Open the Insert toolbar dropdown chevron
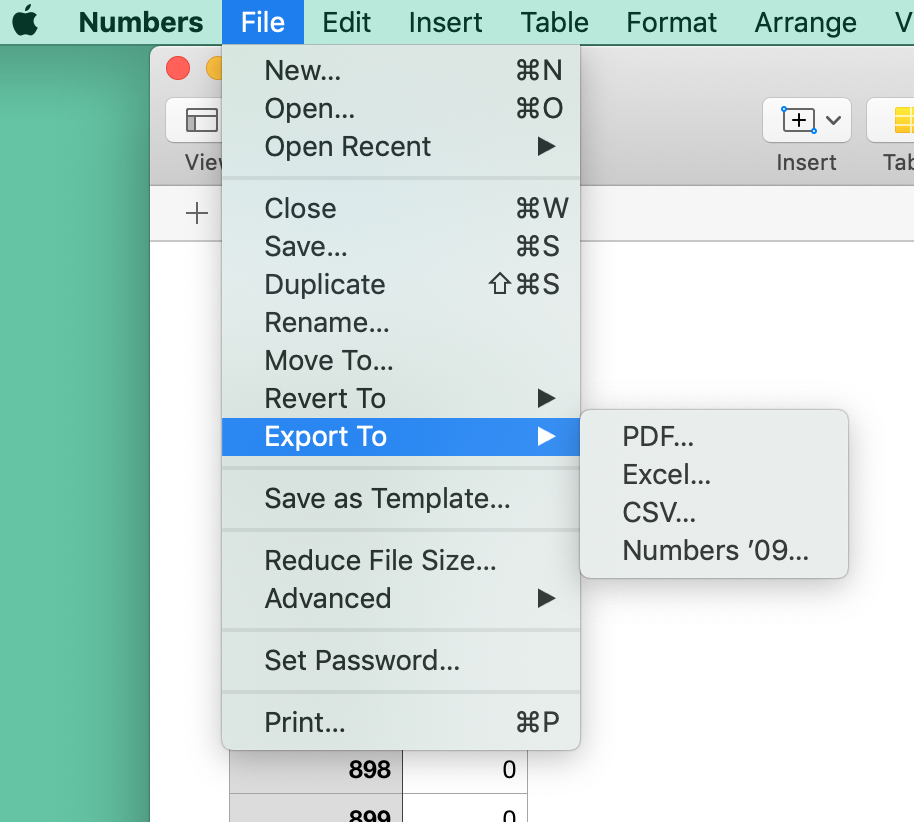The height and width of the screenshot is (822, 914). click(x=834, y=121)
